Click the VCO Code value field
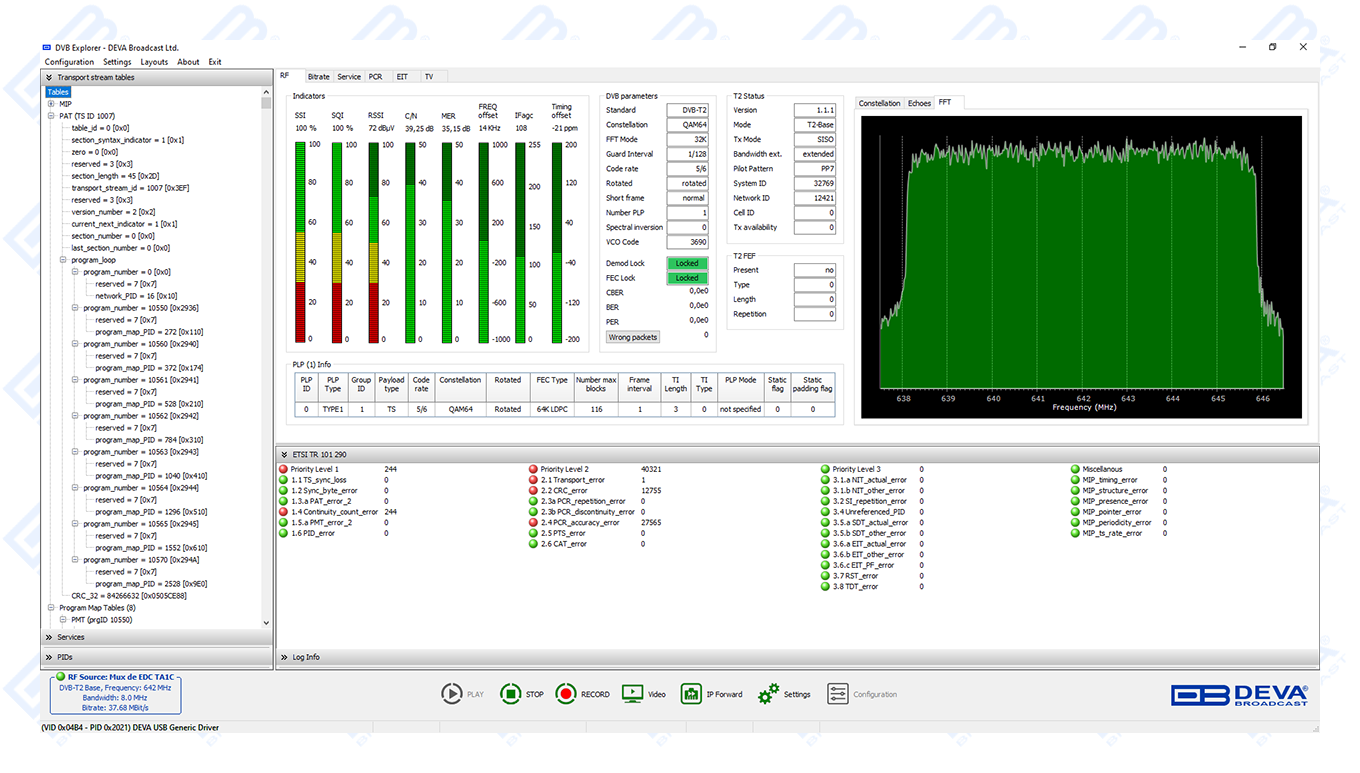Image resolution: width=1360 pixels, height=773 pixels. tap(687, 242)
